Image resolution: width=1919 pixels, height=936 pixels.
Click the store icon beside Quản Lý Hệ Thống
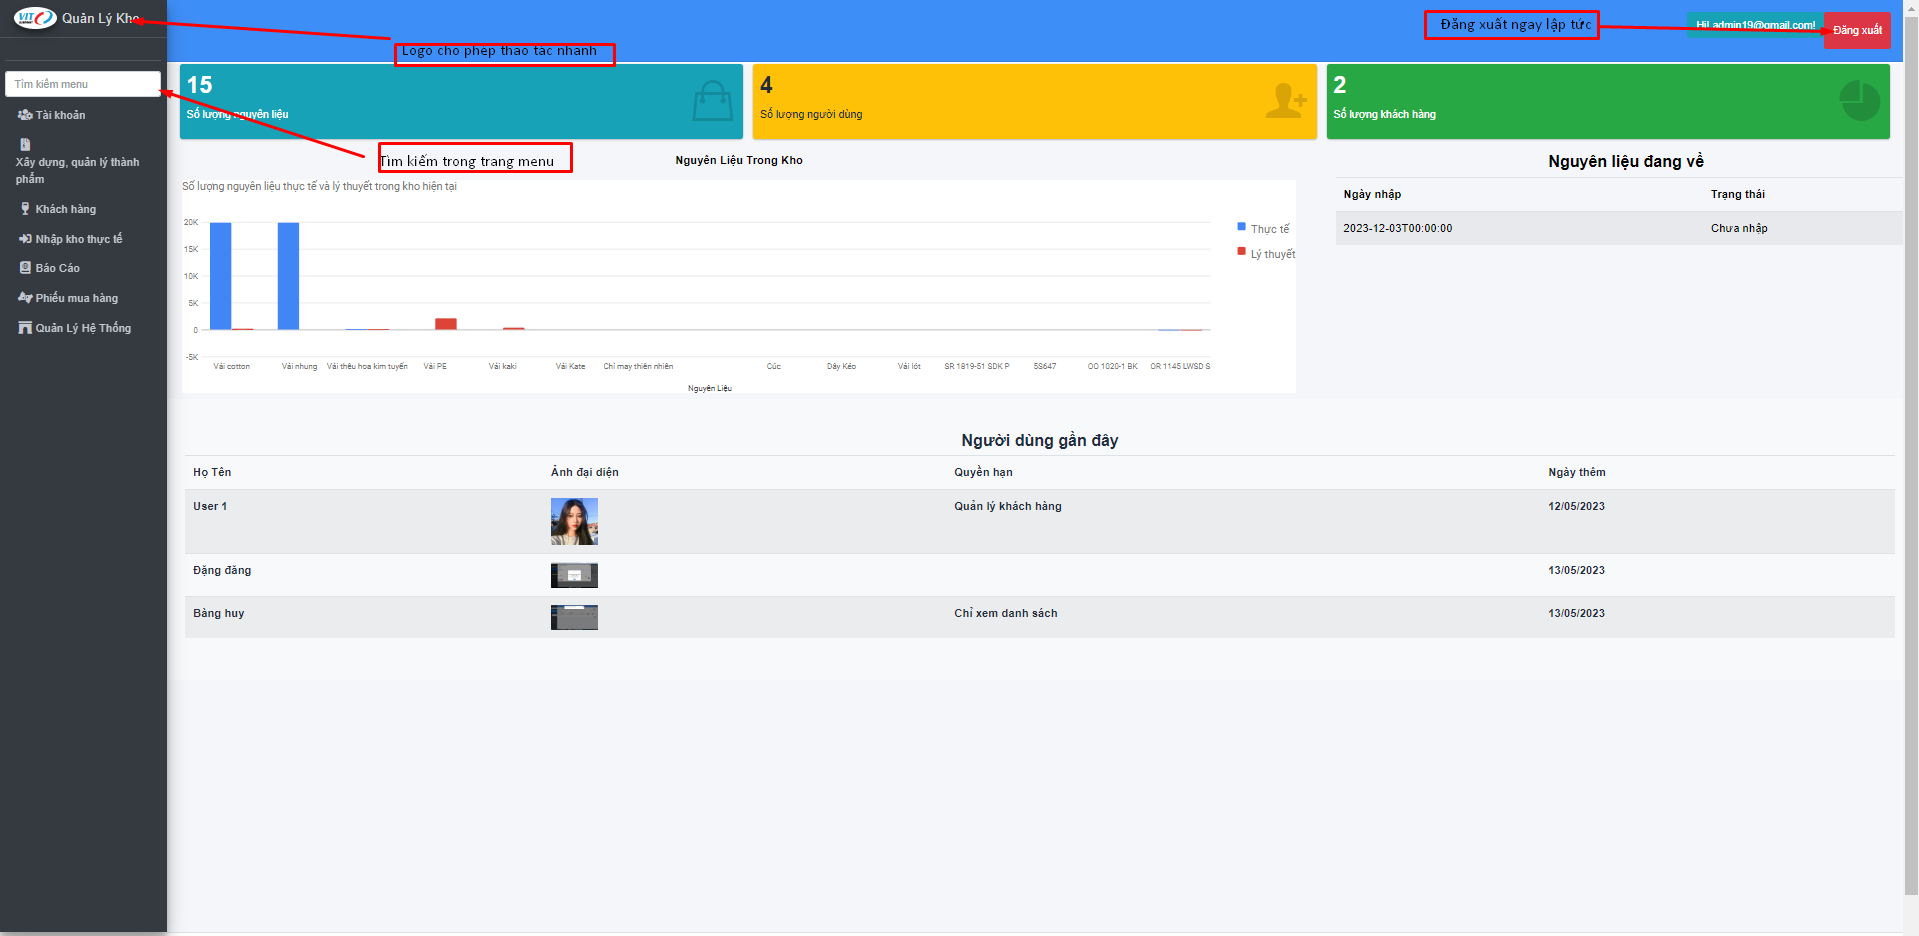pos(25,328)
